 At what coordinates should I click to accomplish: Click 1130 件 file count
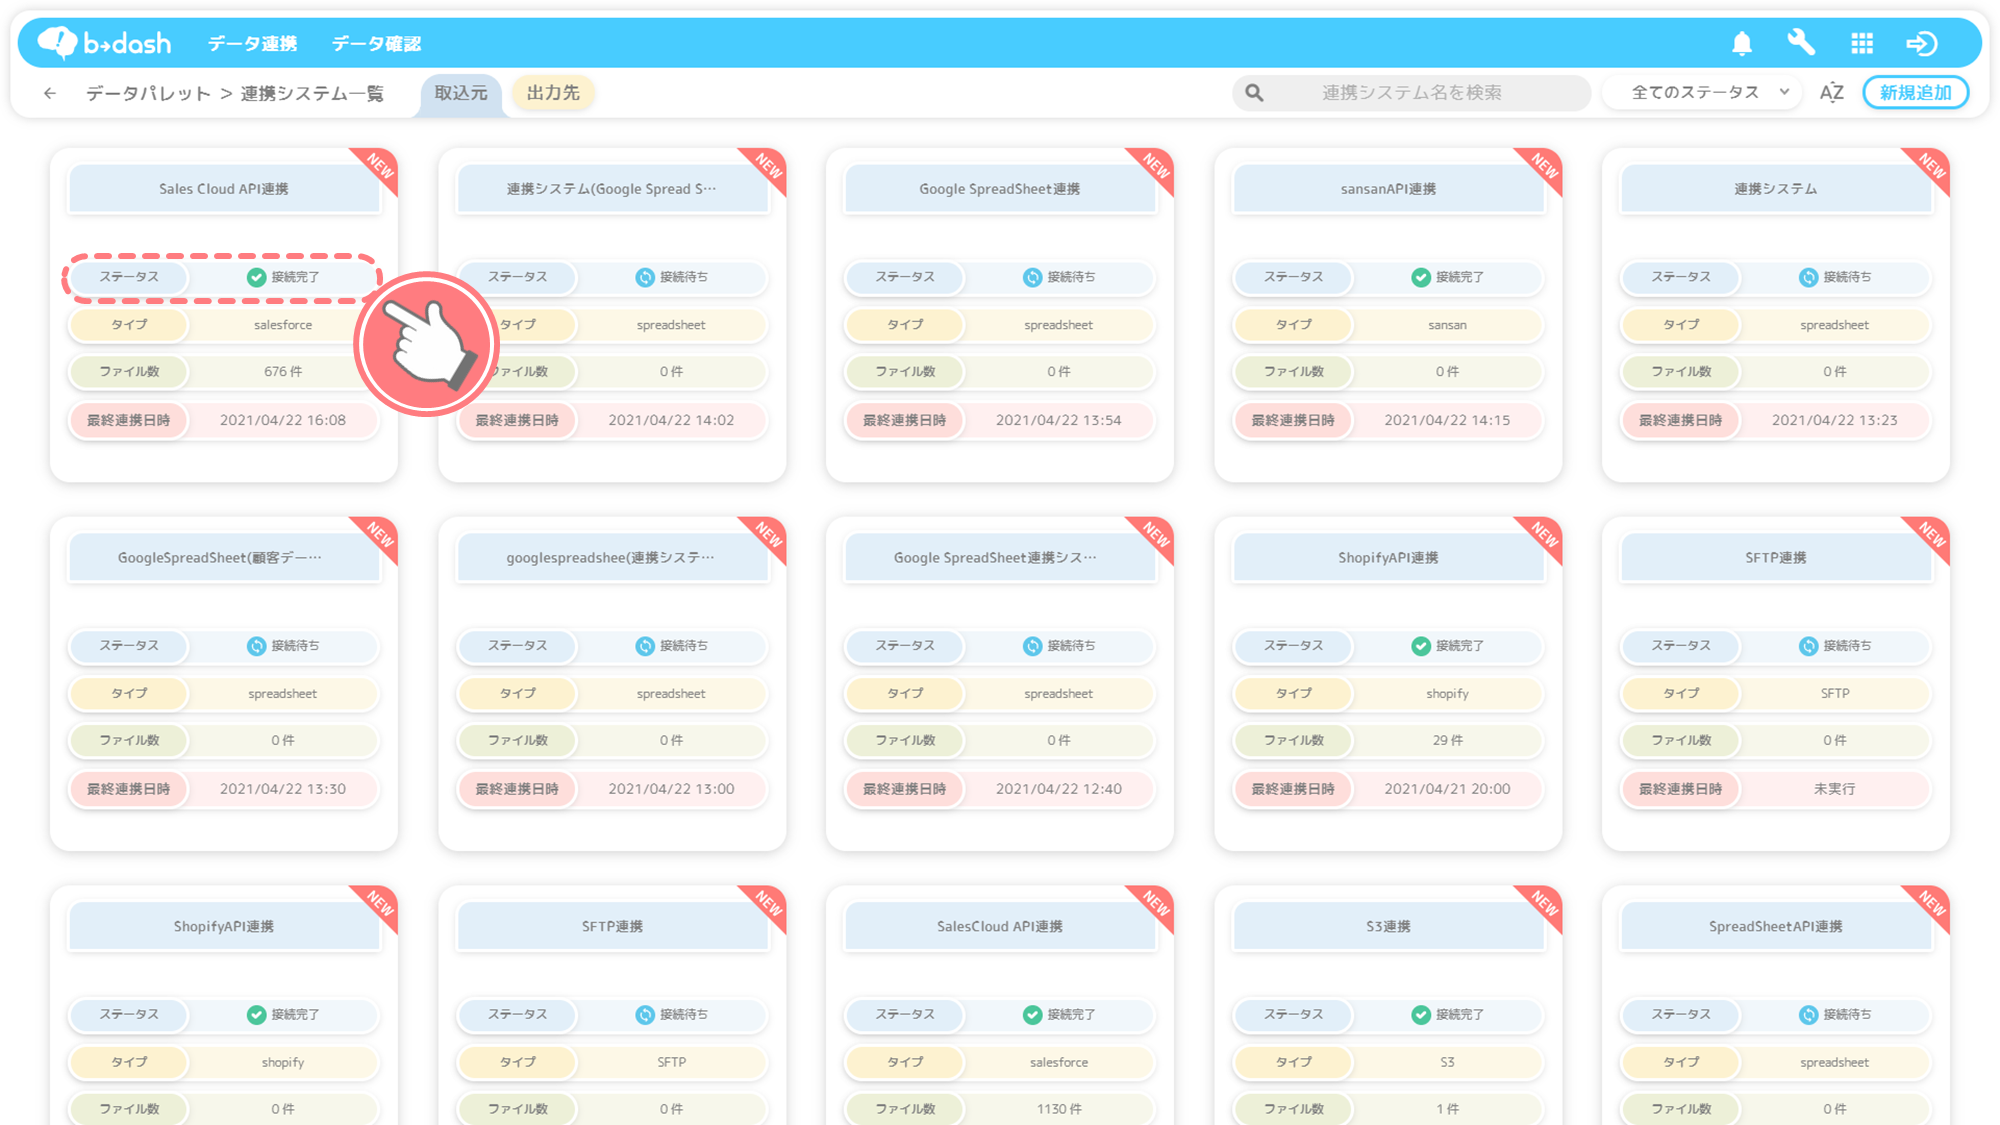pos(1059,1109)
